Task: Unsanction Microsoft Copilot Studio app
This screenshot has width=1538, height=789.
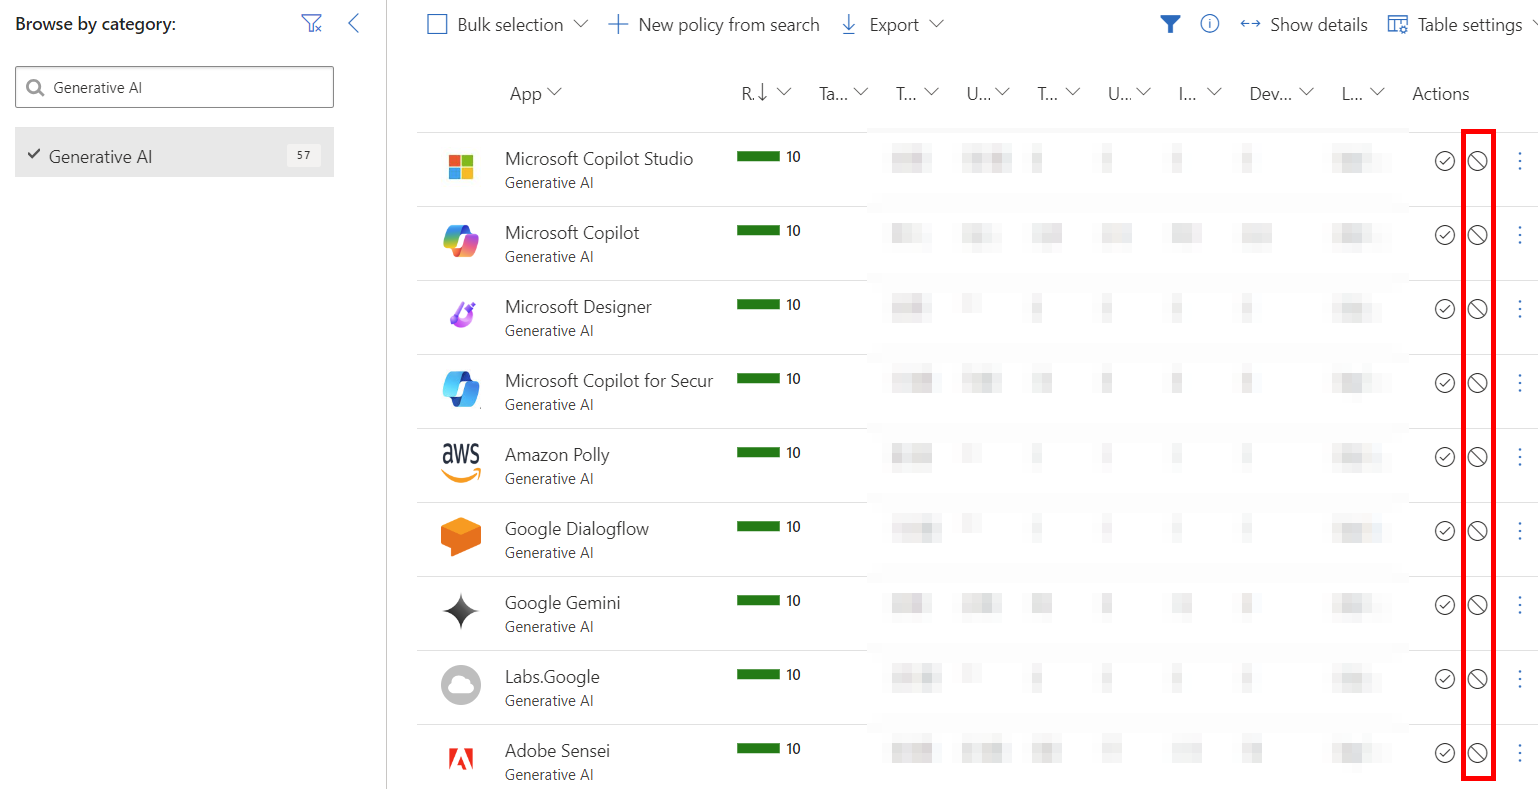Action: (1477, 161)
